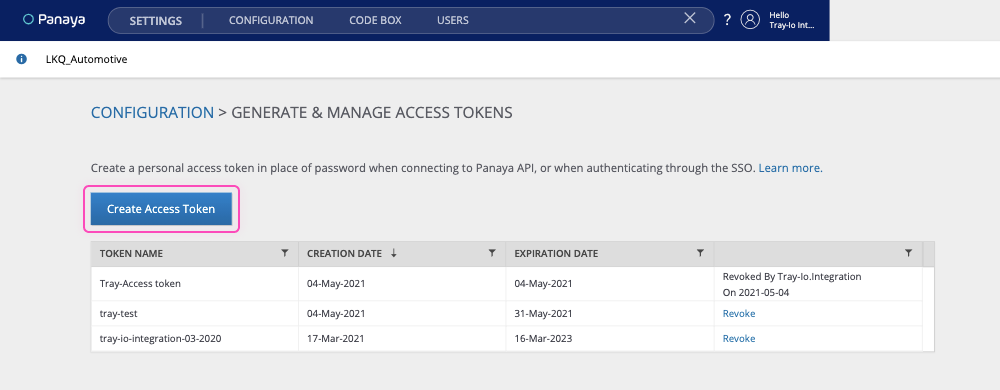Select the Tray-Access token row name
This screenshot has width=1000, height=390.
pyautogui.click(x=140, y=284)
